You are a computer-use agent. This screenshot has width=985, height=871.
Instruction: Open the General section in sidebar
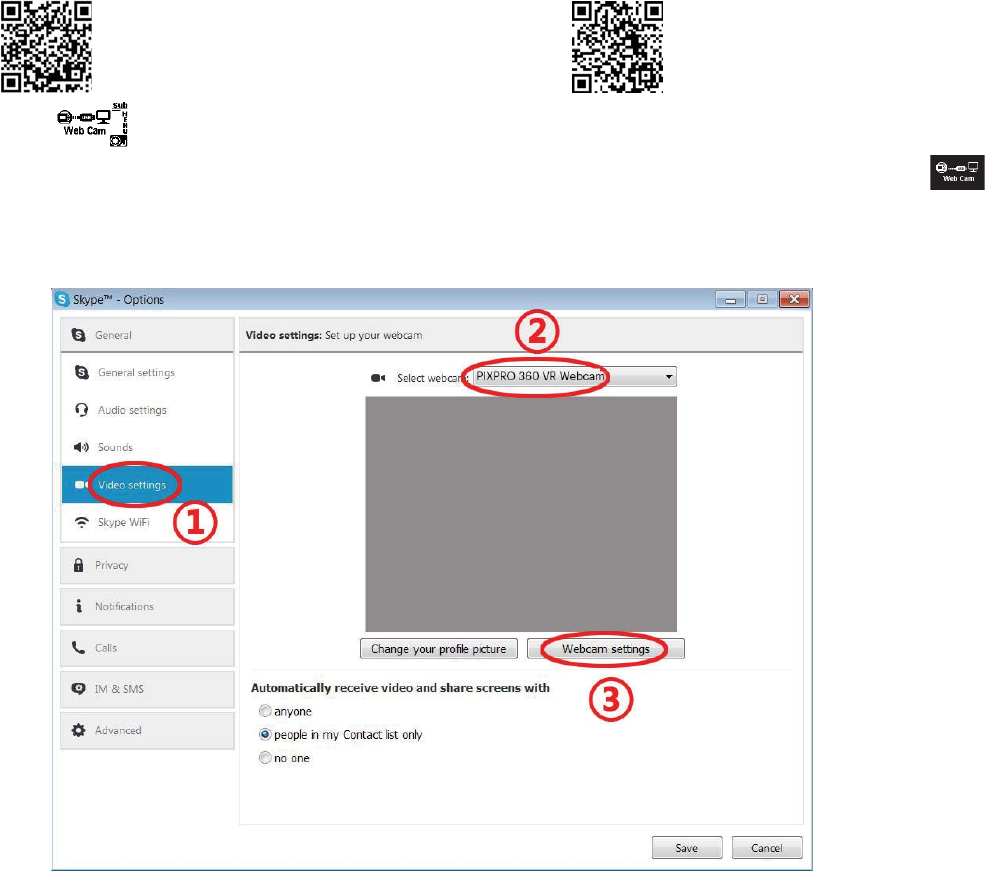pos(147,335)
